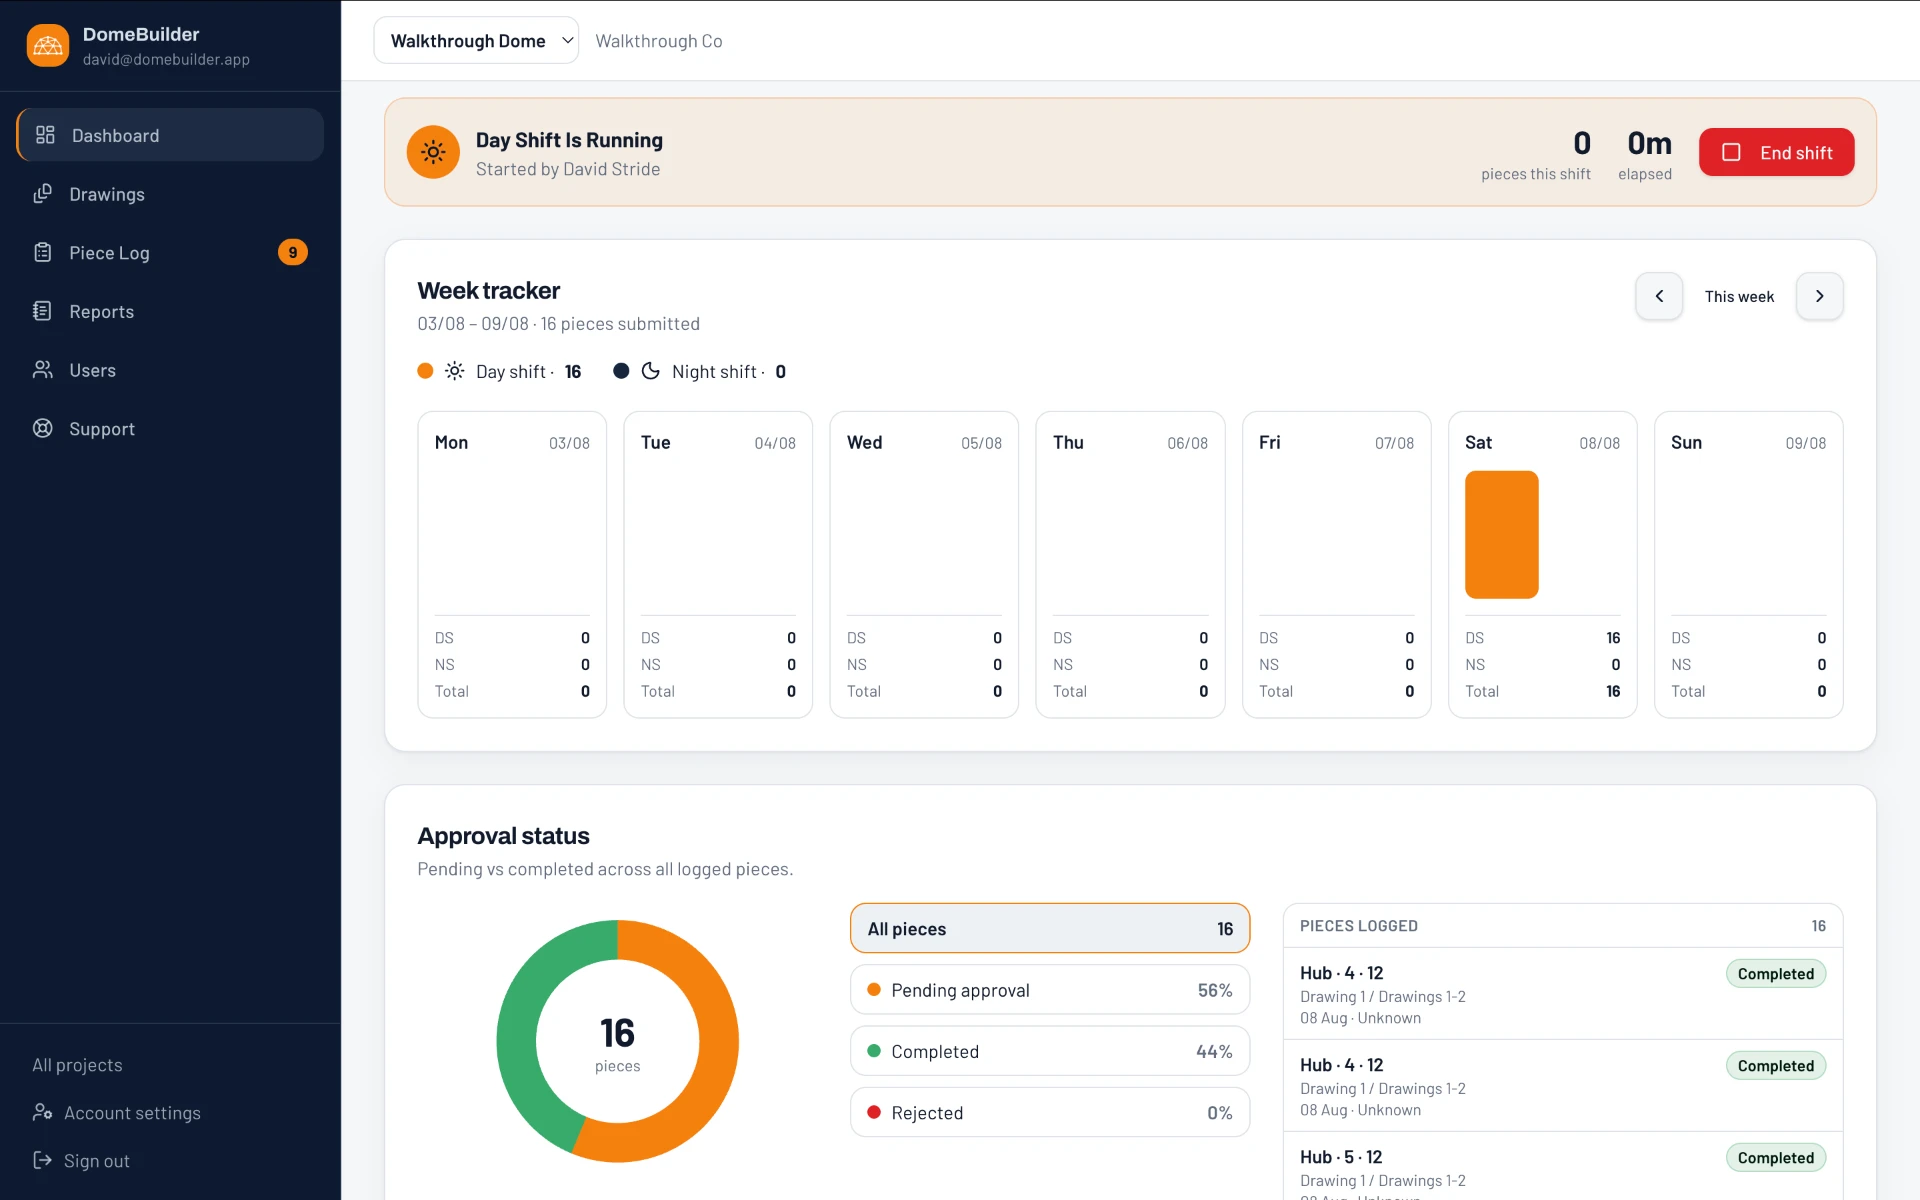This screenshot has height=1200, width=1920.
Task: Click Sign out link
Action: click(81, 1160)
